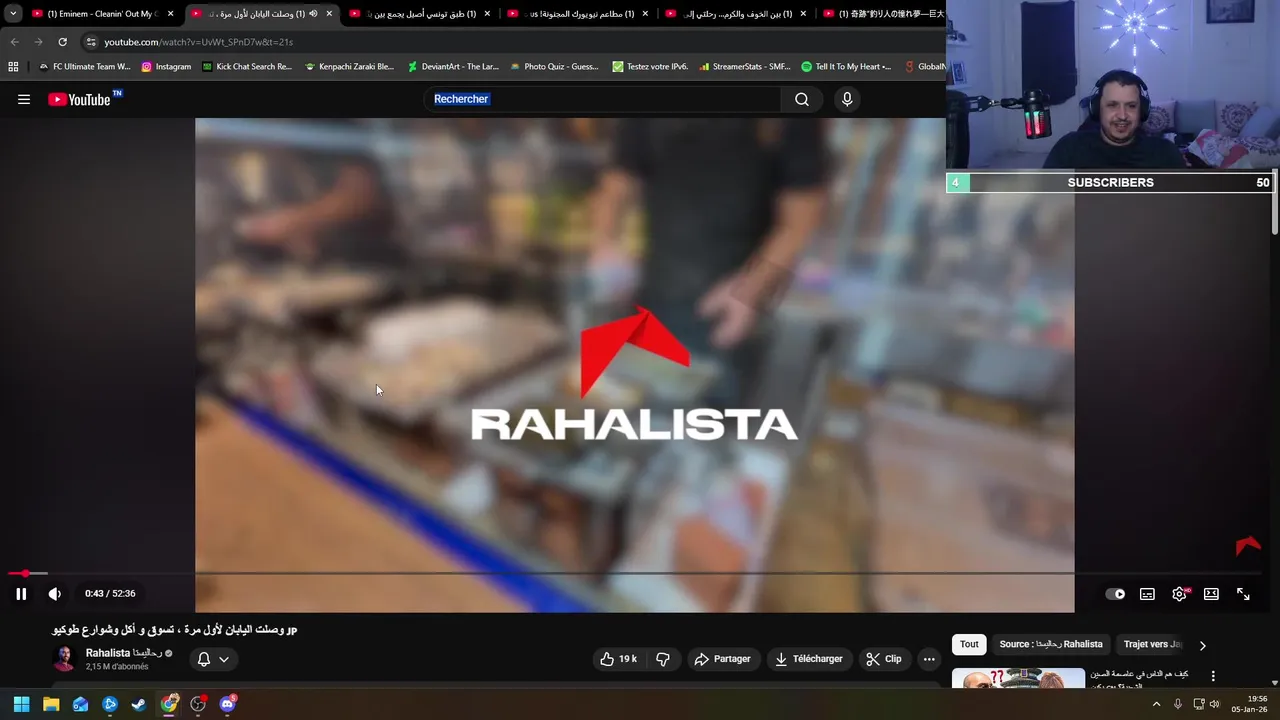The height and width of the screenshot is (720, 1280).
Task: Download the video via Télécharger
Action: click(809, 659)
